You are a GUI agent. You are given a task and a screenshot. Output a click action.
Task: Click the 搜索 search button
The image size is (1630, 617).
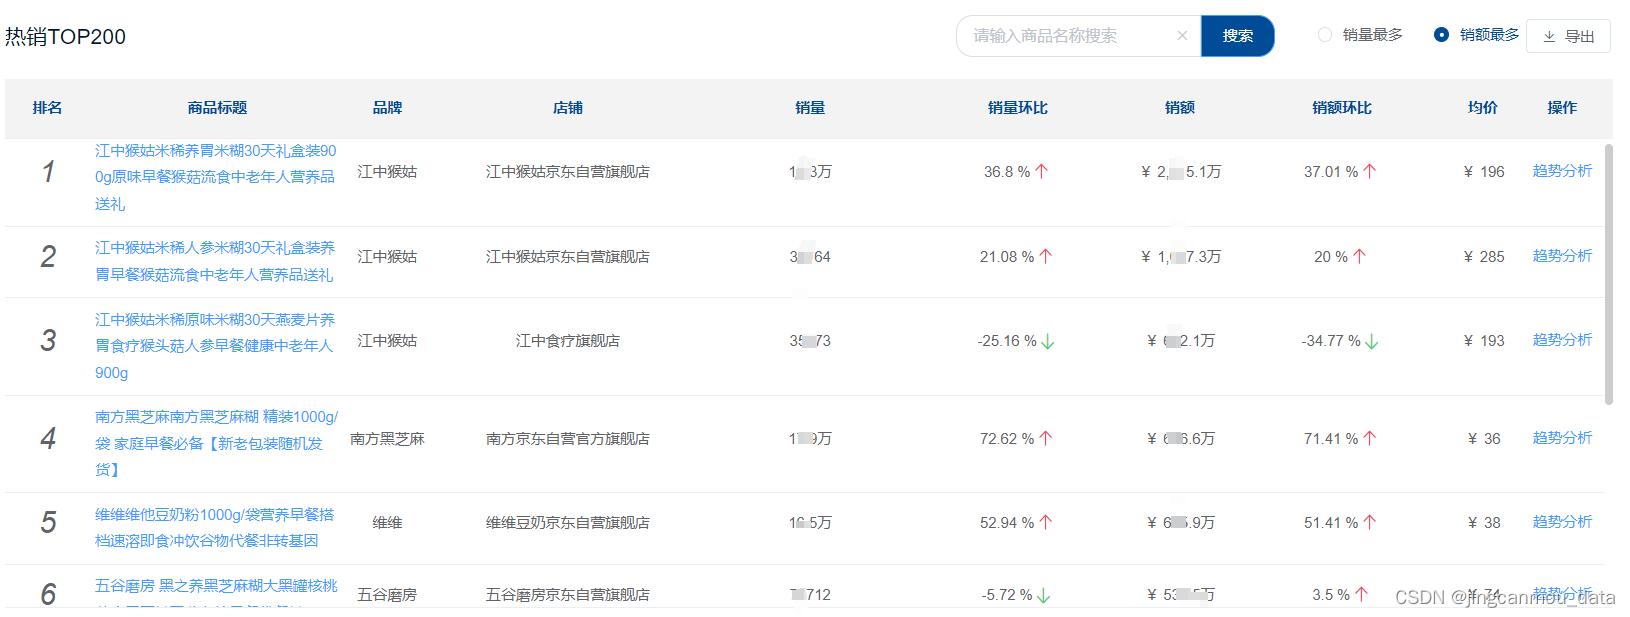click(1237, 36)
